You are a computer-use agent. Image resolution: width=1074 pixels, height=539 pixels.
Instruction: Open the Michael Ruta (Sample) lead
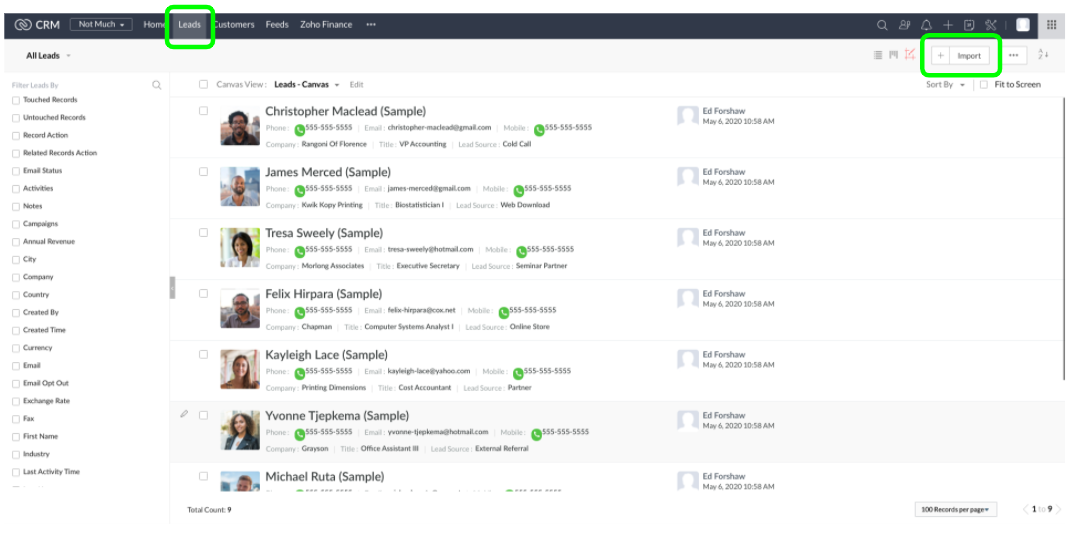pos(325,477)
